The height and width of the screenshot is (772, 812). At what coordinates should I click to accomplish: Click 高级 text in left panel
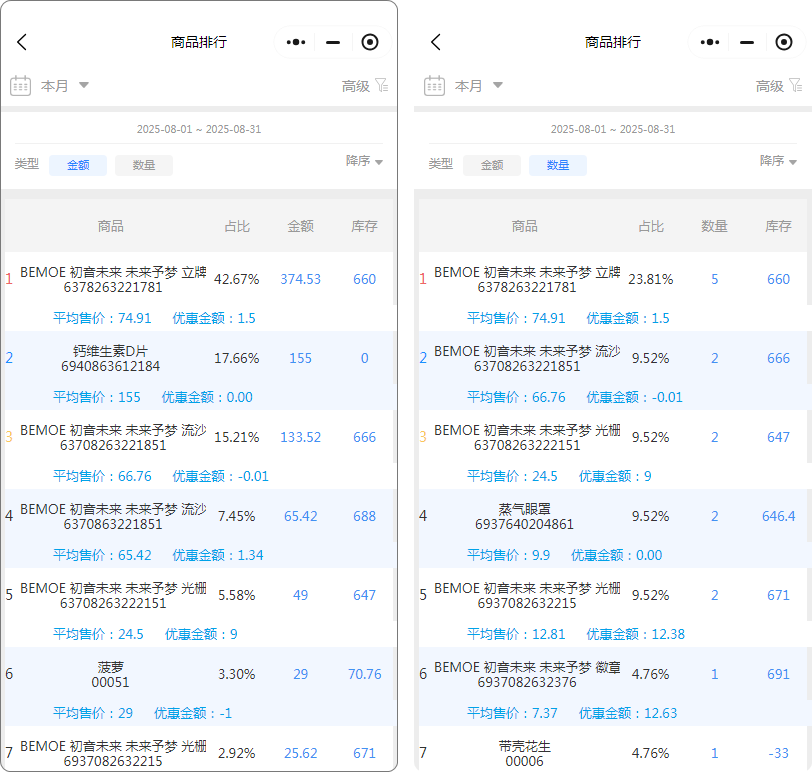356,86
